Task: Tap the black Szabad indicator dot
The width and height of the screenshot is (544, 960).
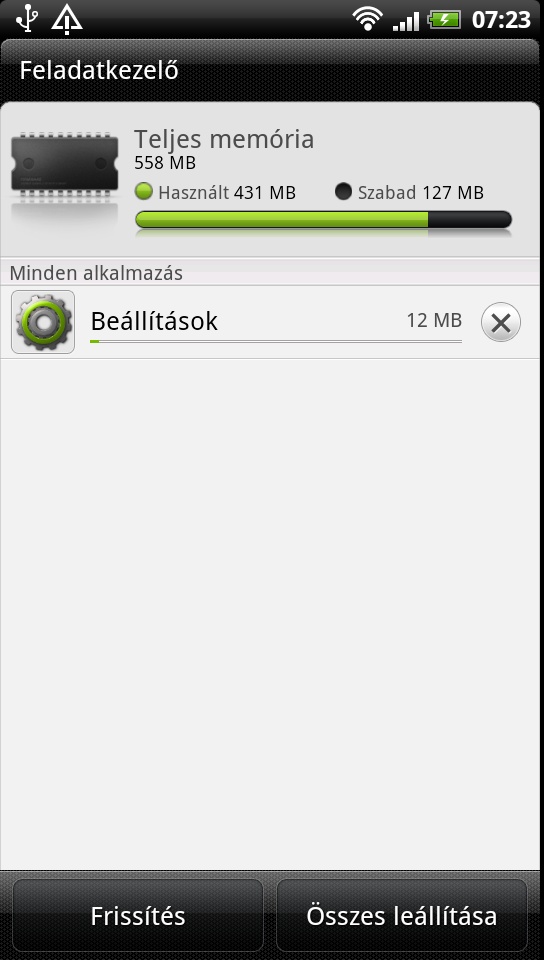Action: tap(343, 192)
